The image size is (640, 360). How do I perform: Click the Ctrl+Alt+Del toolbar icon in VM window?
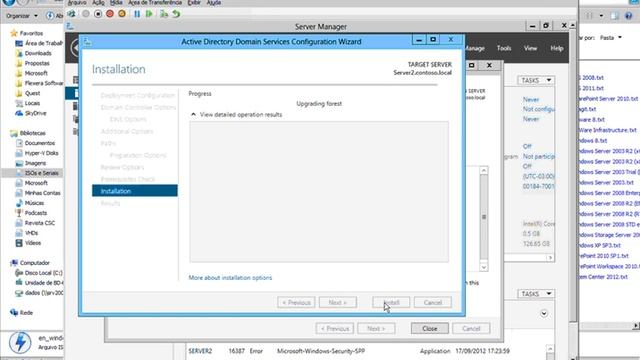click(x=71, y=14)
